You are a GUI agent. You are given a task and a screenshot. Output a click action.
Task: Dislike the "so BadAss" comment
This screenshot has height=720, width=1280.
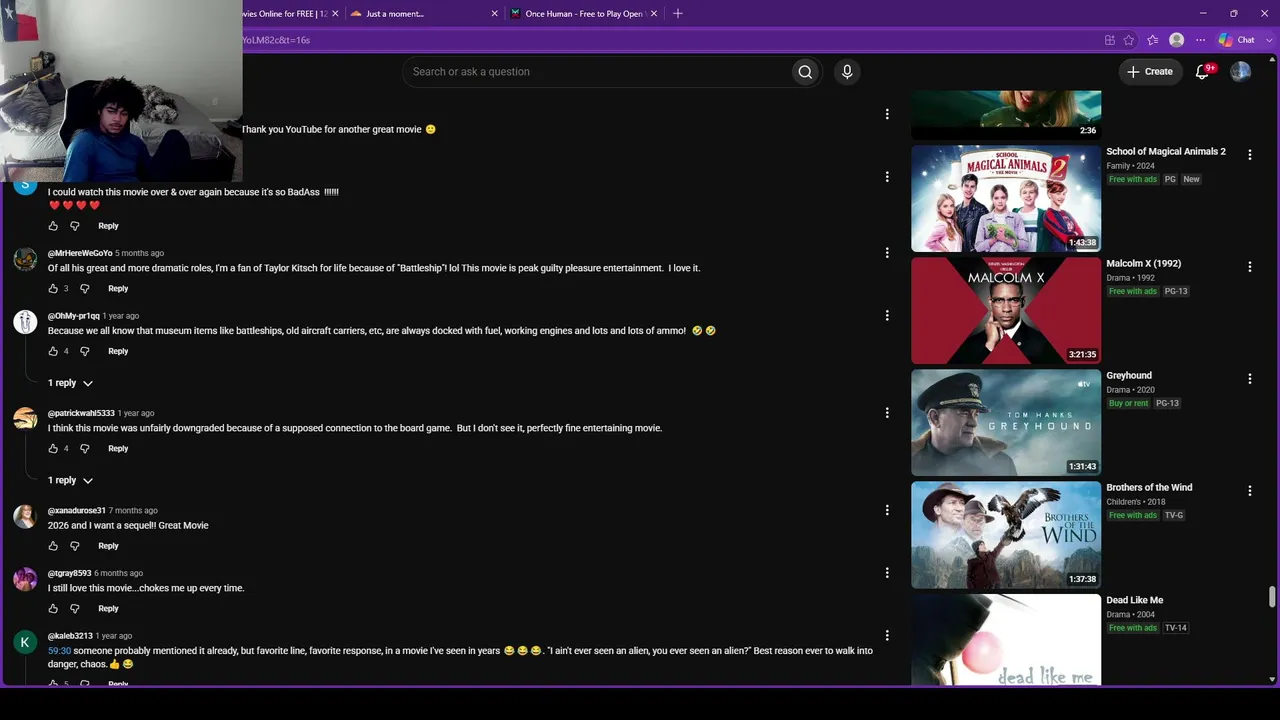click(75, 226)
